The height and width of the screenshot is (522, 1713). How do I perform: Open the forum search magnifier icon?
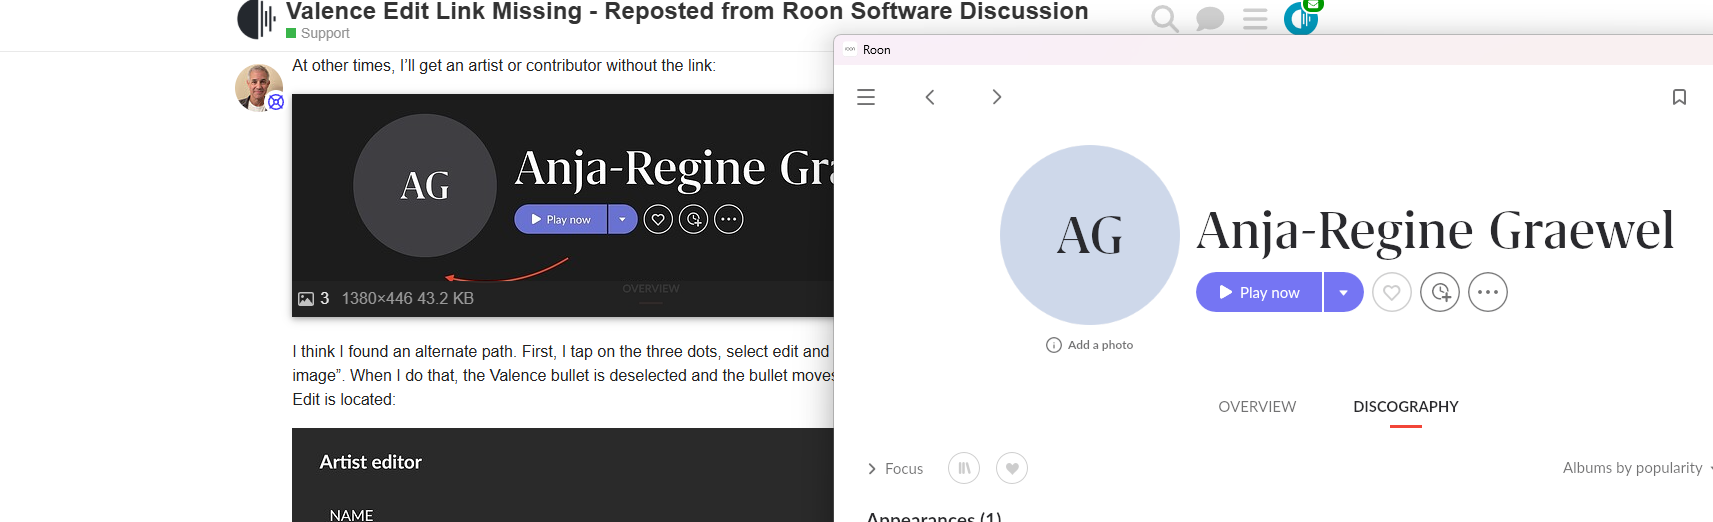1164,19
